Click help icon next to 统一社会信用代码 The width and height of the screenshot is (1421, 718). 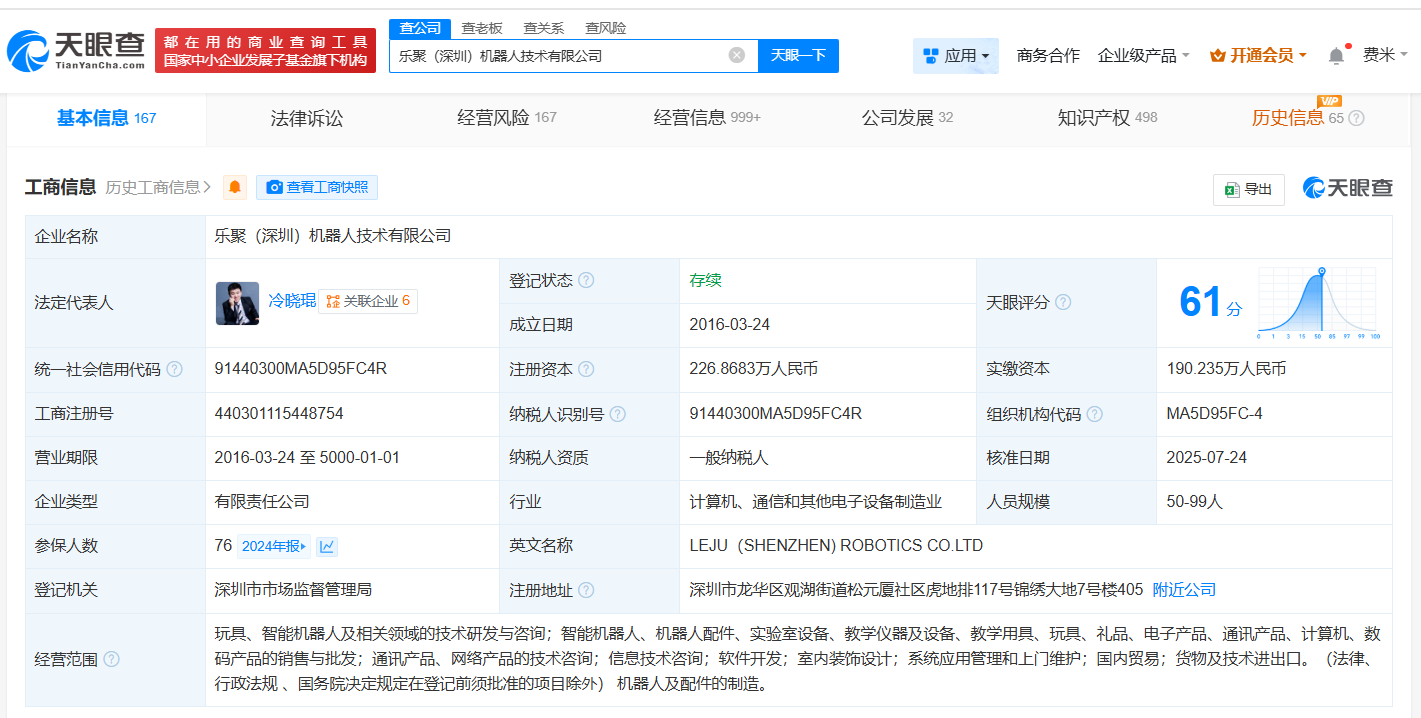click(x=175, y=369)
